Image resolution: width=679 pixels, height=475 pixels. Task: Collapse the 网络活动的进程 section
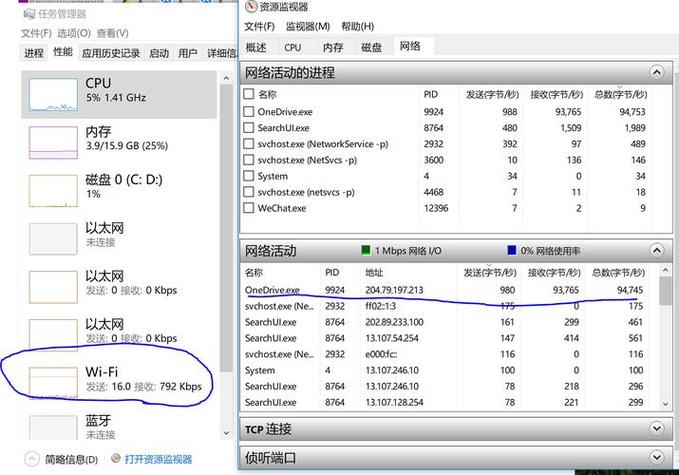(x=656, y=72)
